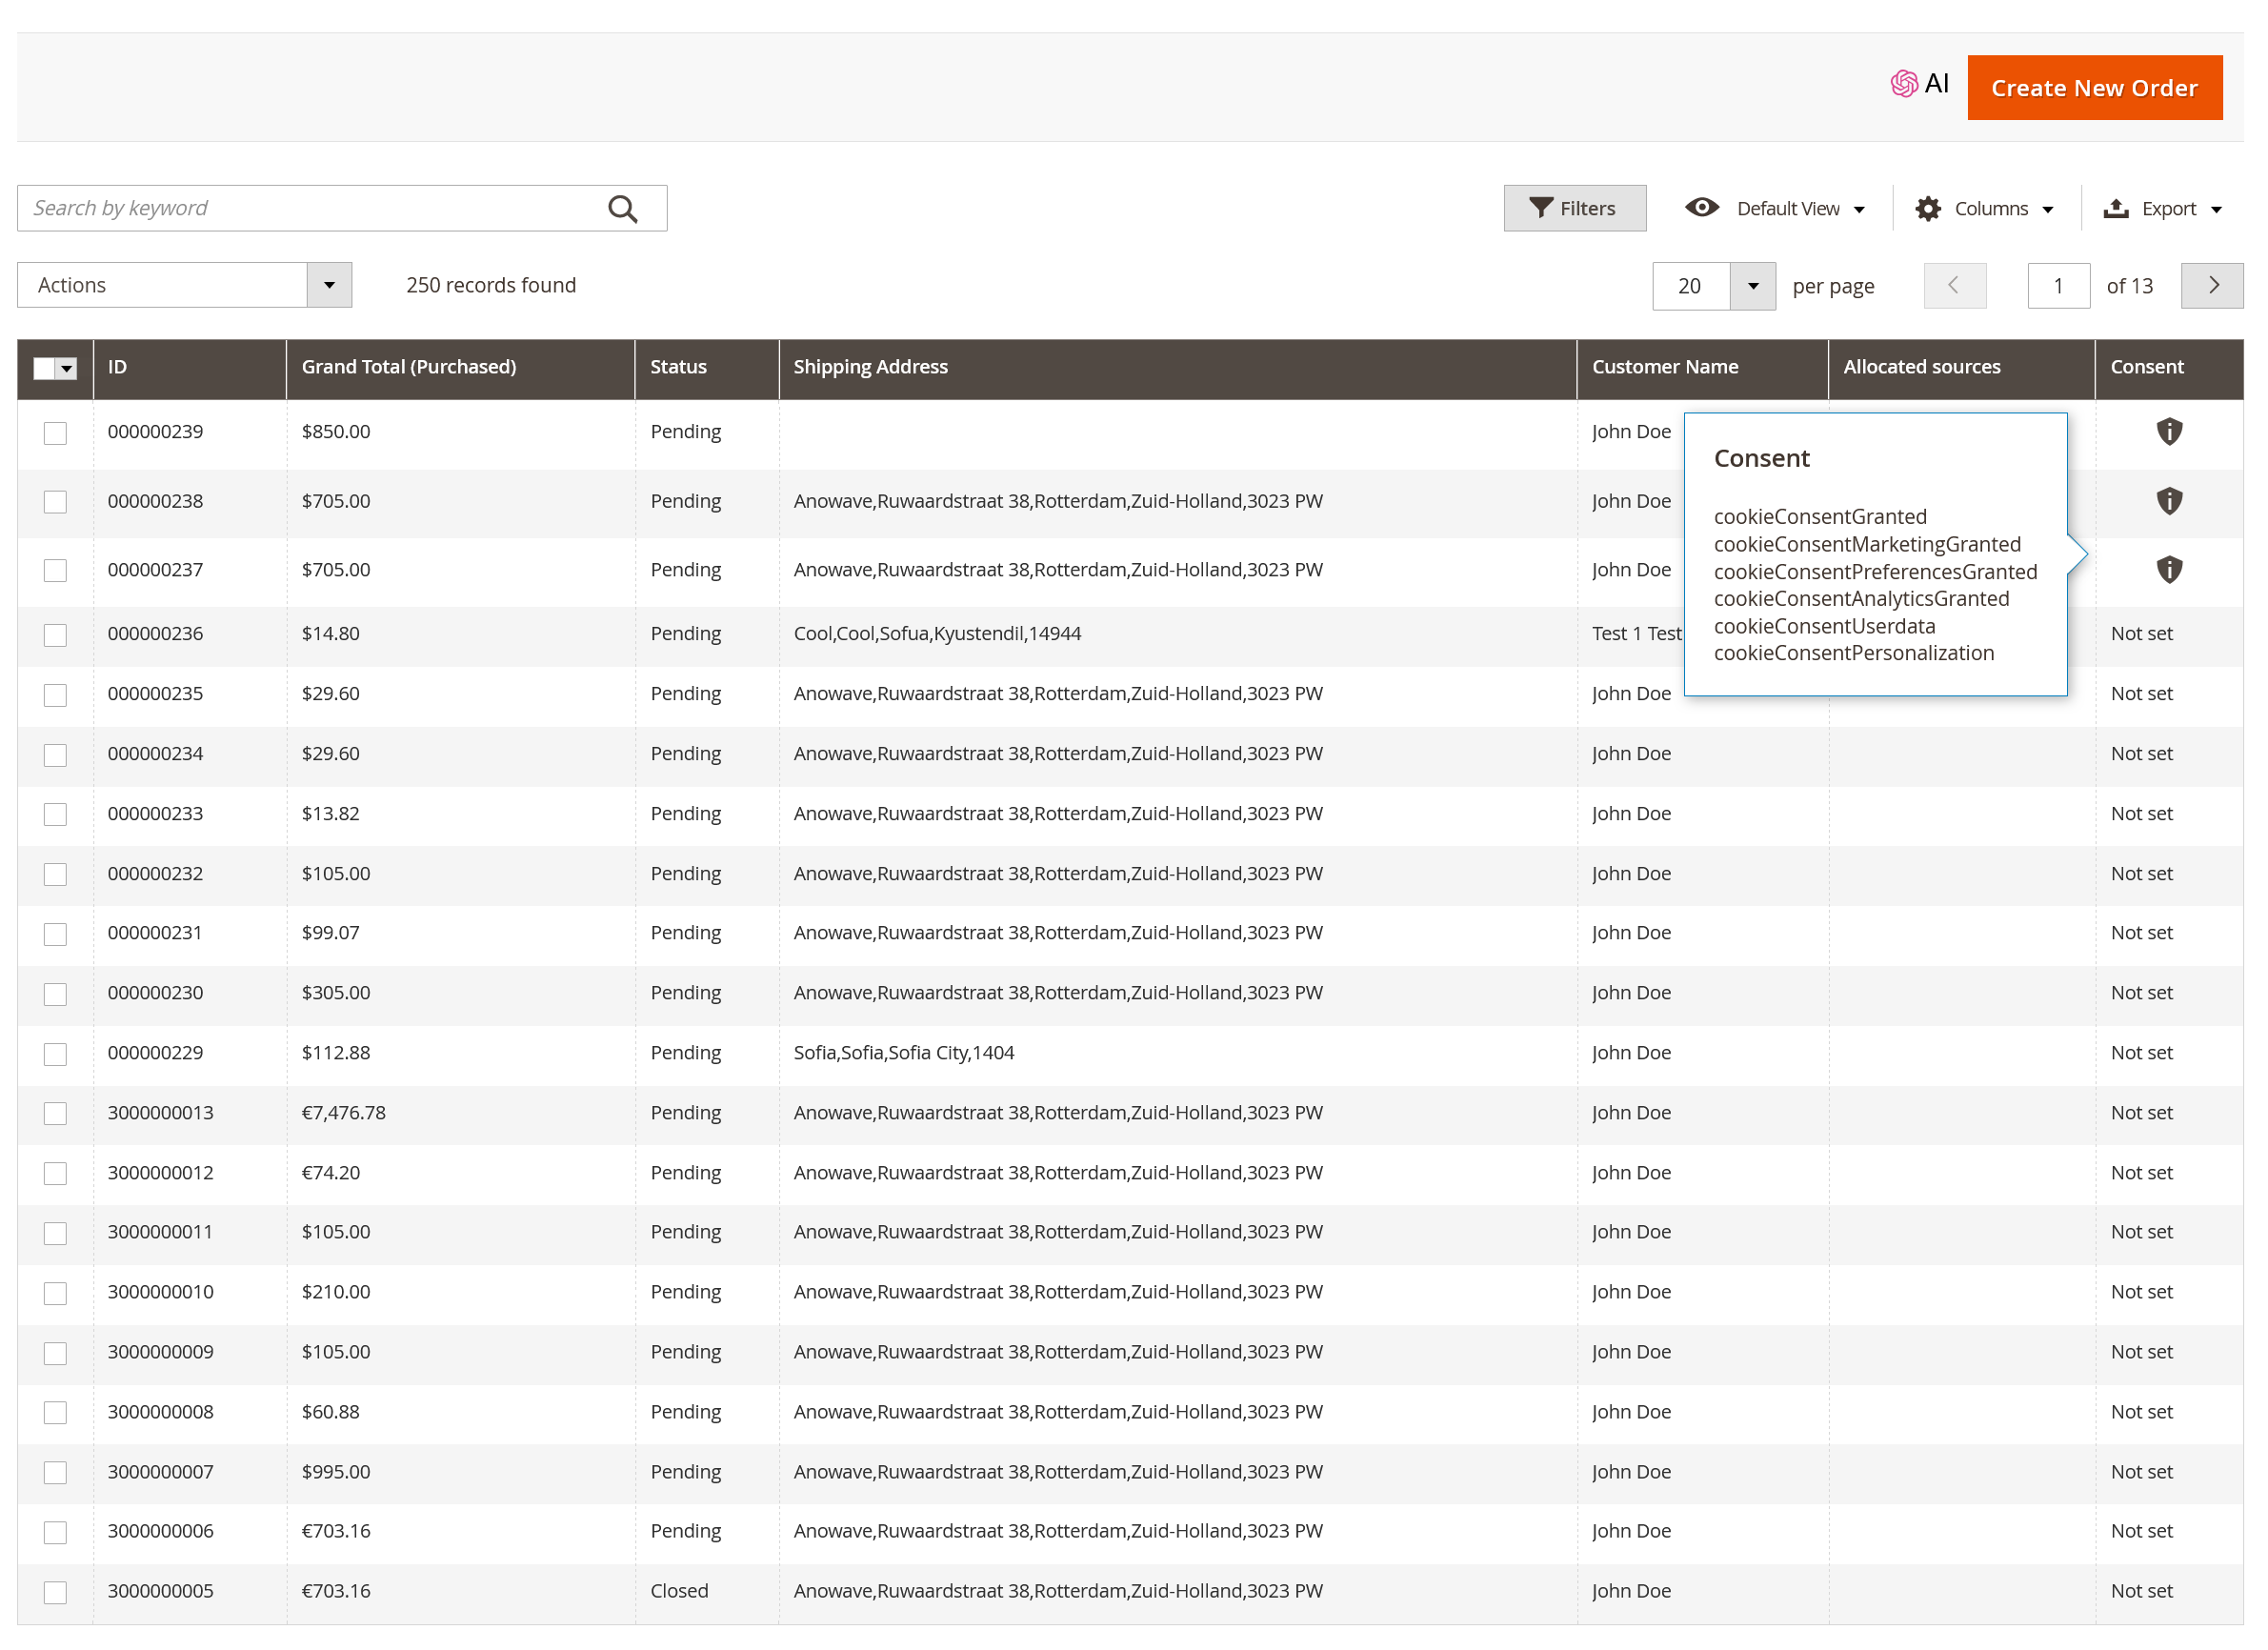Click the Export upload icon

point(2115,208)
